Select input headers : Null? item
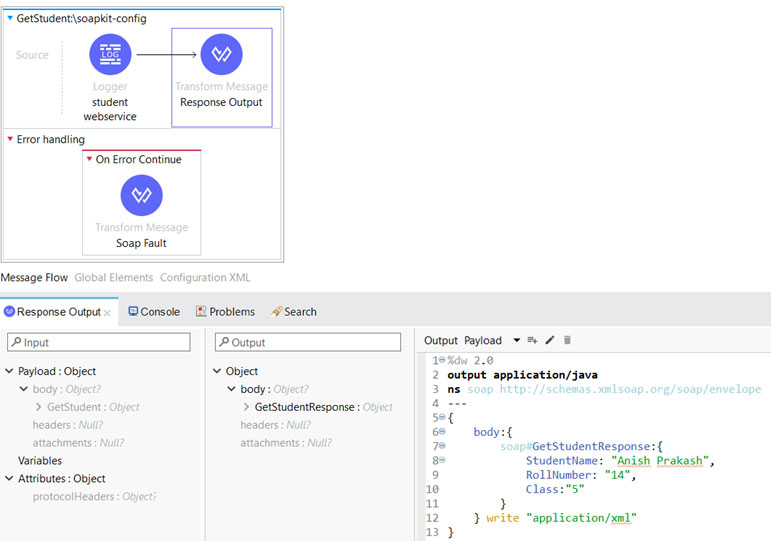 pos(68,424)
